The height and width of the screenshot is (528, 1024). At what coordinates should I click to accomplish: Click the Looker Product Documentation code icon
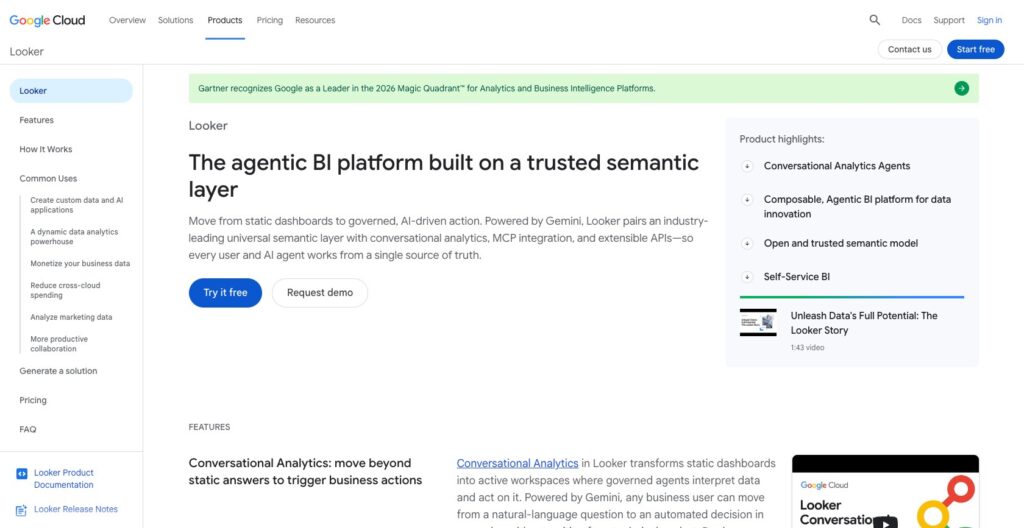[x=22, y=474]
